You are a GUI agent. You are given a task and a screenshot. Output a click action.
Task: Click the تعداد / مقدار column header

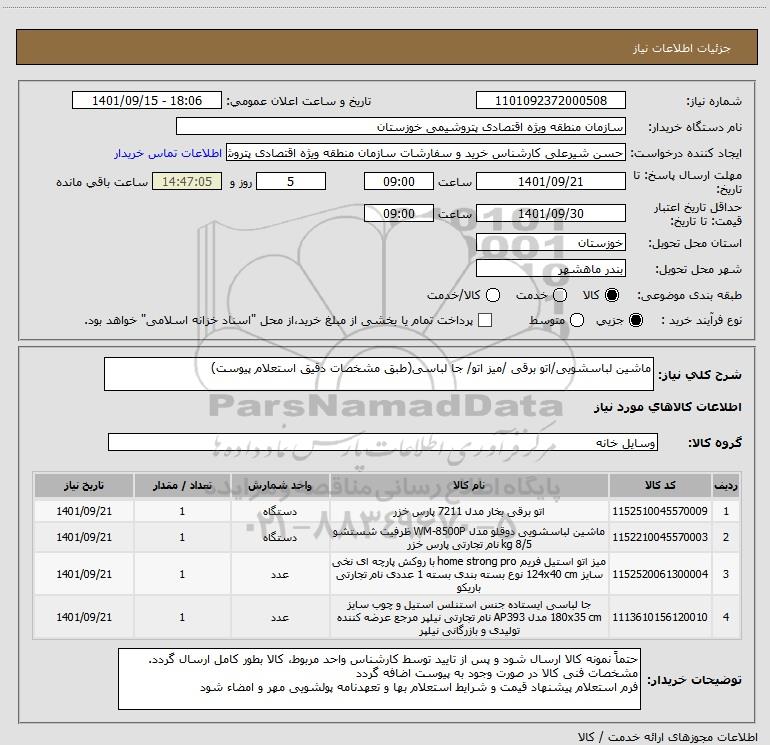pos(182,486)
